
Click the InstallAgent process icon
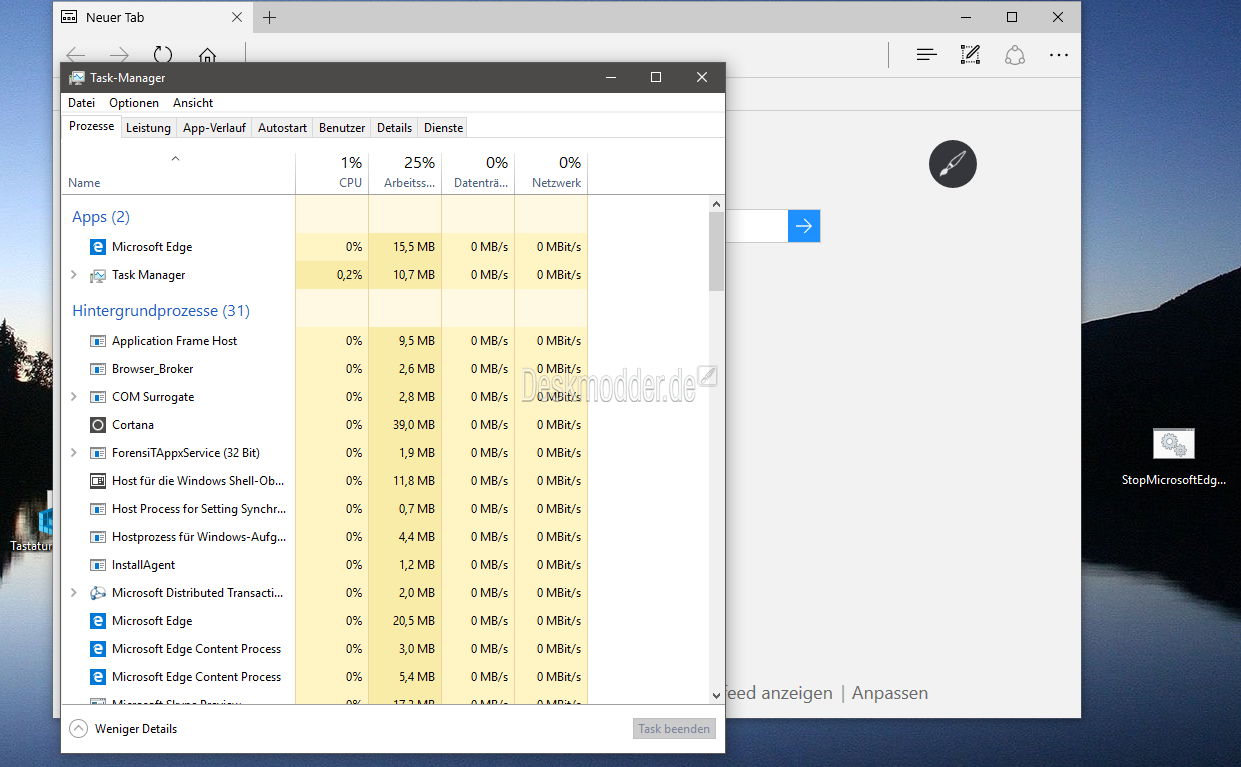(x=98, y=565)
